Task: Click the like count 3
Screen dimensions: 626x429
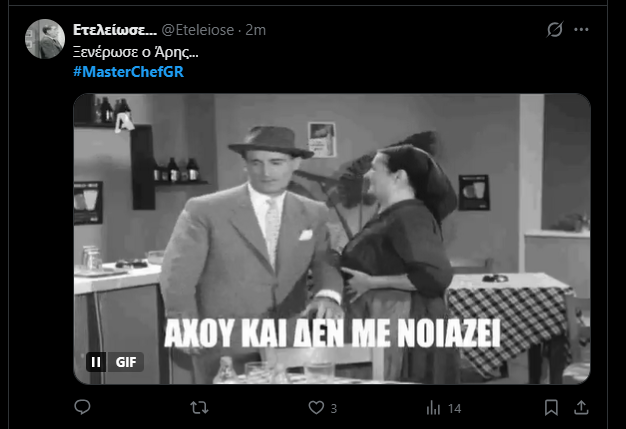Action: tap(334, 409)
